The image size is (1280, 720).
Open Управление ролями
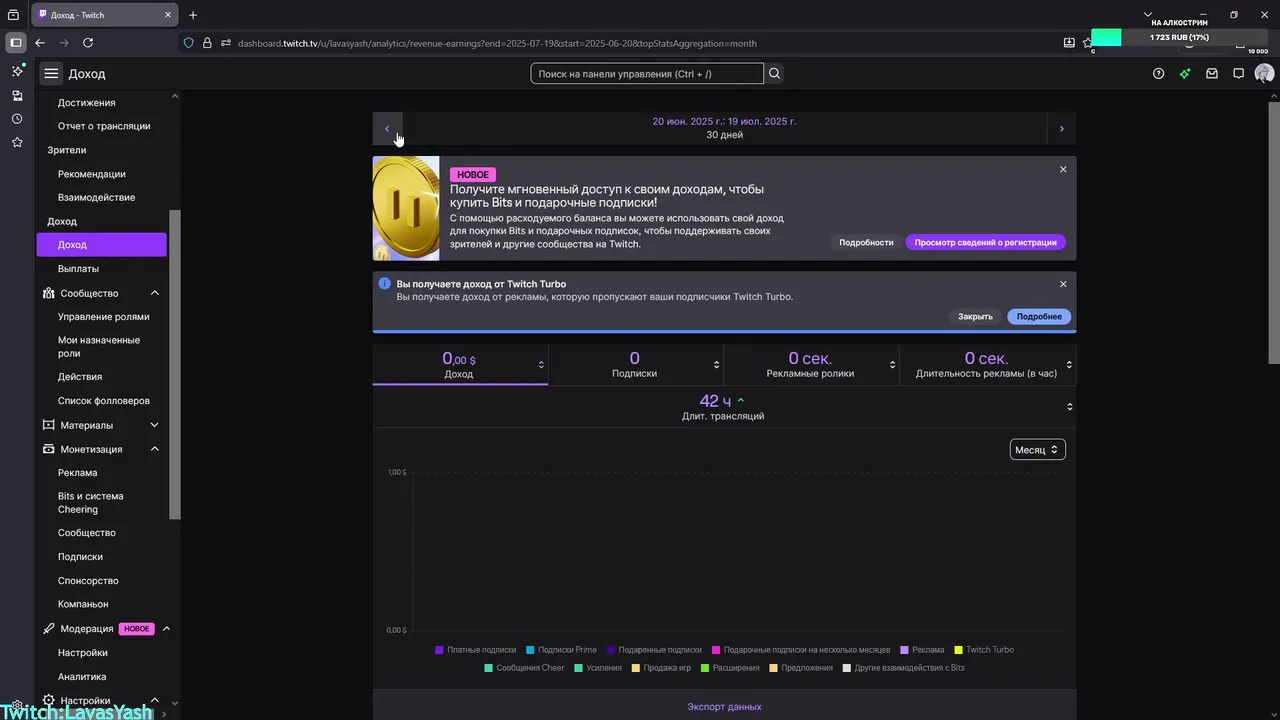[103, 317]
